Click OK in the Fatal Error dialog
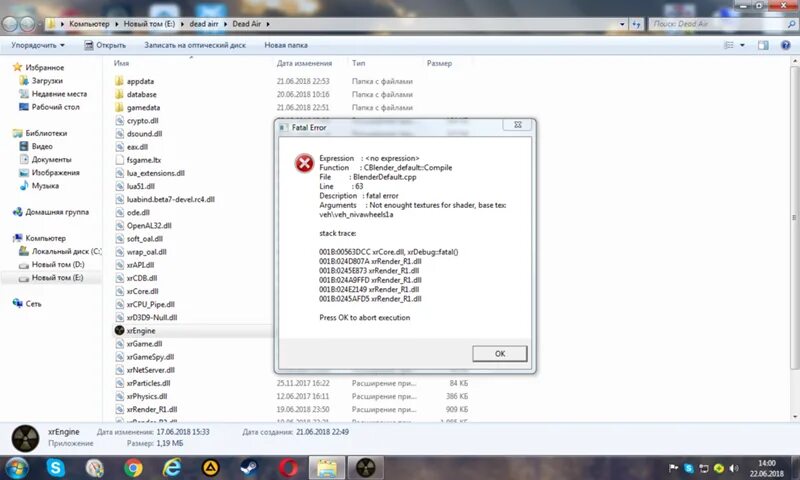Screen dimensions: 800x480 tap(499, 353)
